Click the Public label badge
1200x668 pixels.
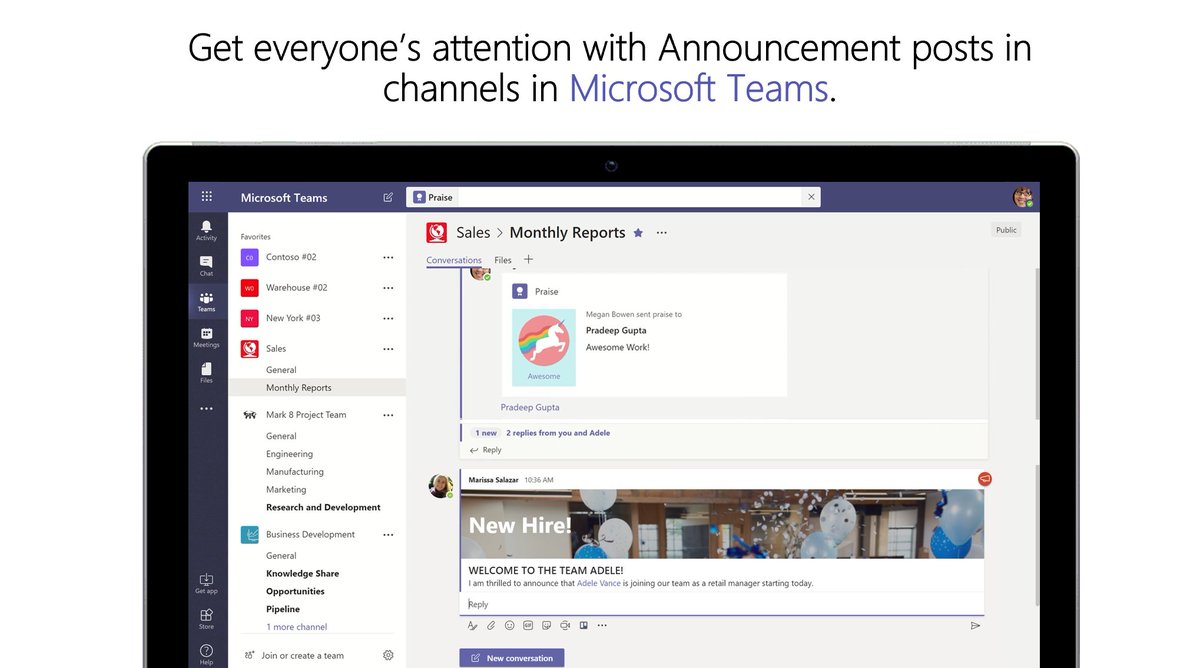[1006, 230]
